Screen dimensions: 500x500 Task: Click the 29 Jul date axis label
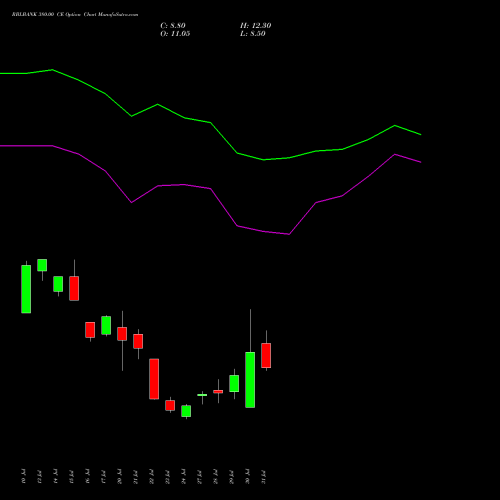(231, 476)
